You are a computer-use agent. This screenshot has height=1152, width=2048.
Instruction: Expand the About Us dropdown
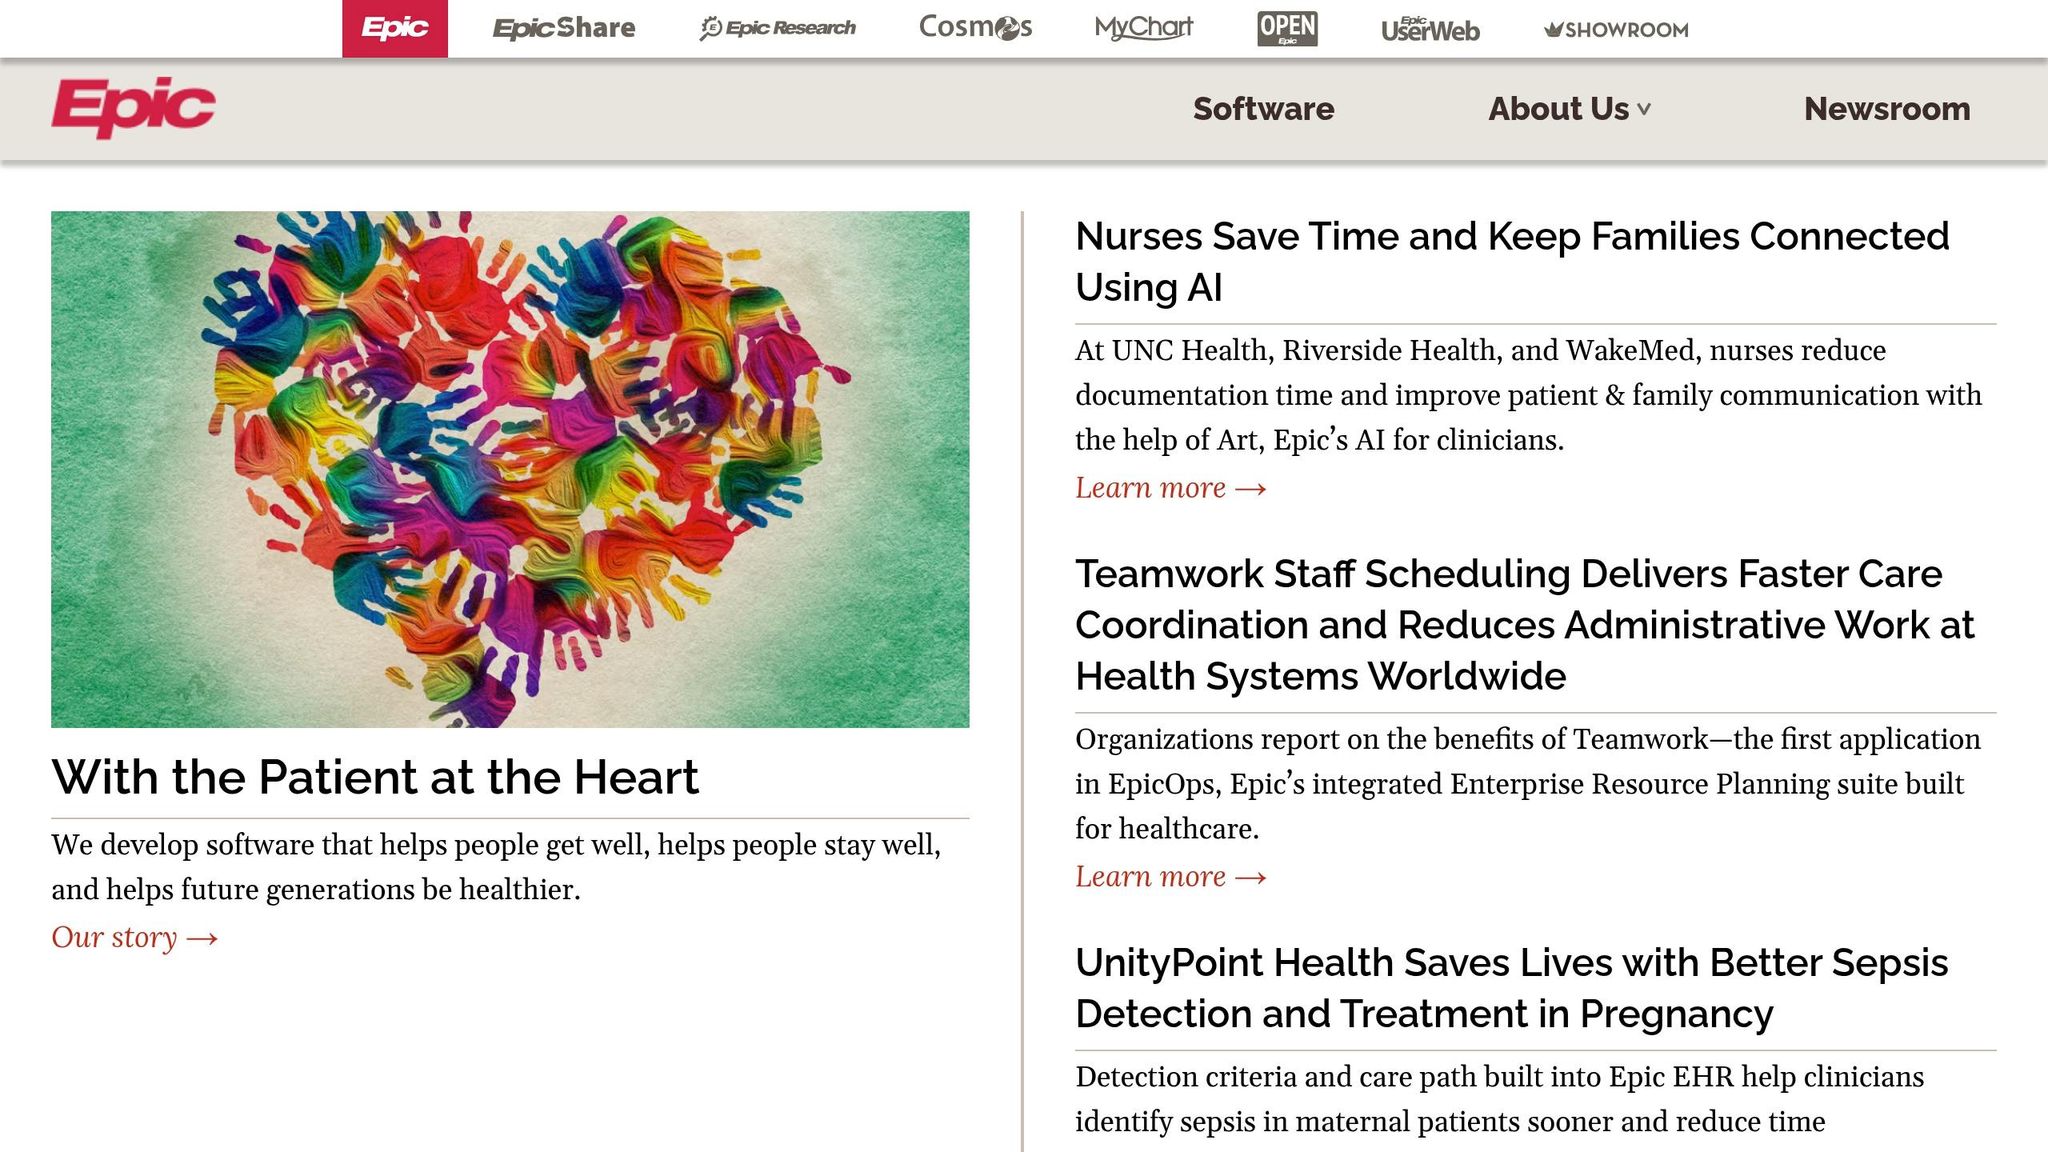pyautogui.click(x=1569, y=109)
